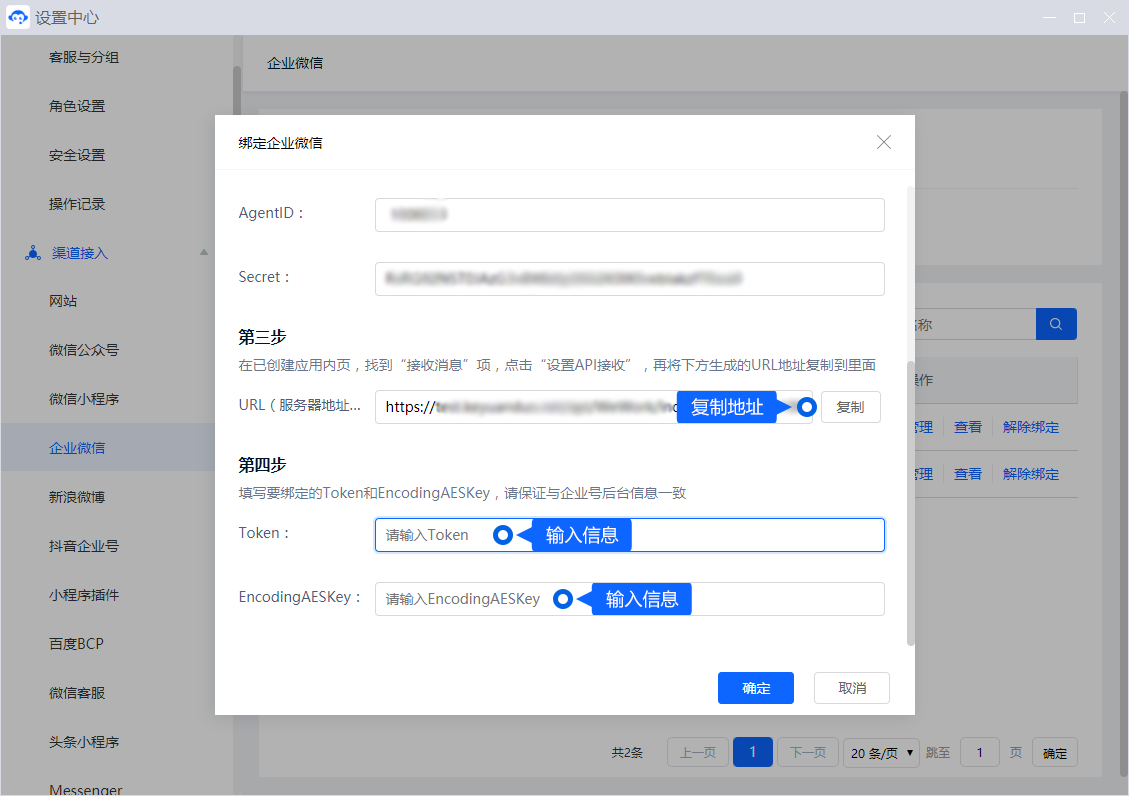This screenshot has height=796, width=1129.
Task: Open 微信公众号 in the sidebar
Action: coord(84,350)
